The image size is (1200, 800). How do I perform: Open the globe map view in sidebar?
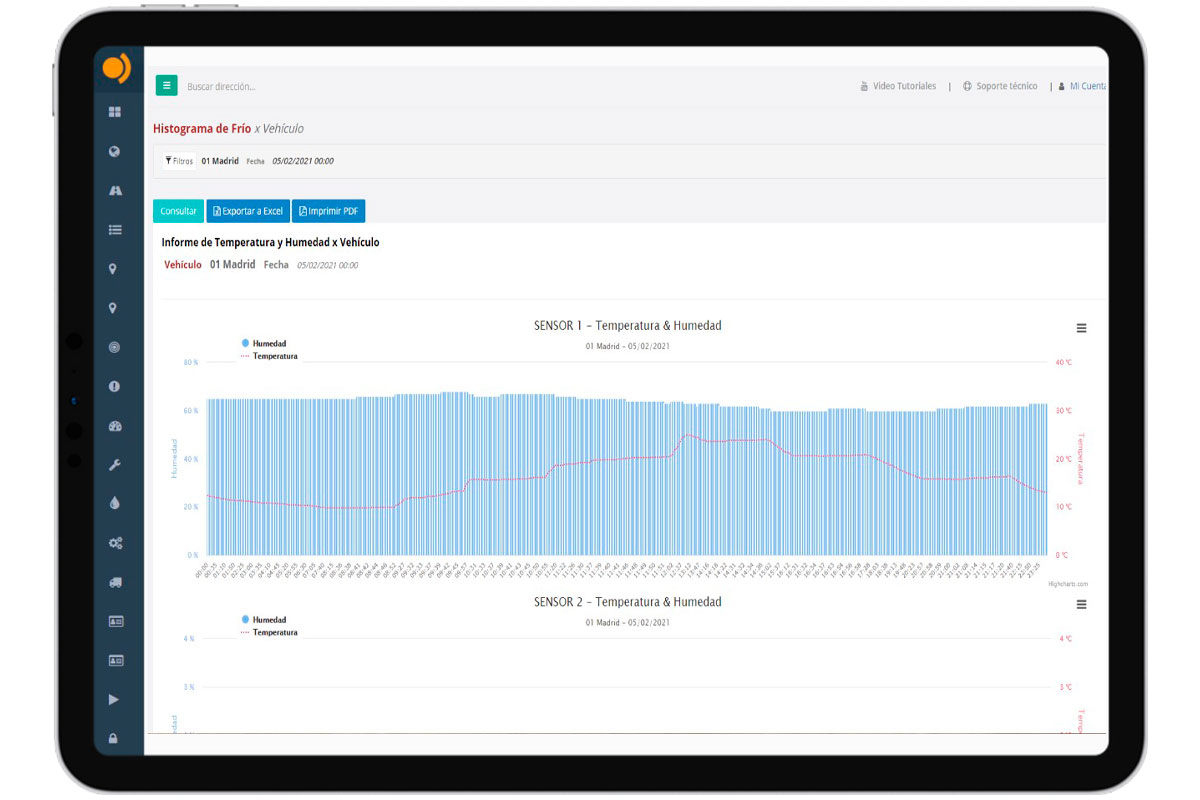click(115, 152)
